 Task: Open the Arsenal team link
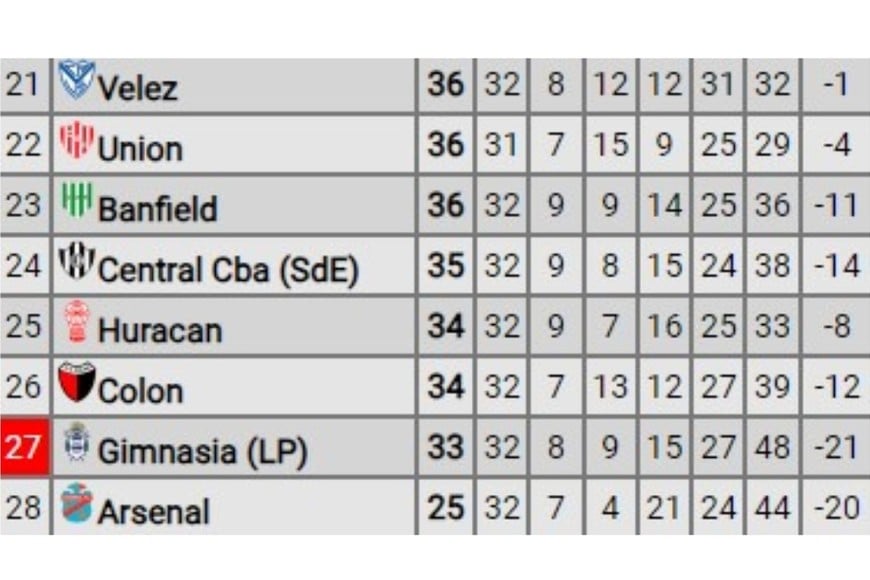tap(154, 512)
